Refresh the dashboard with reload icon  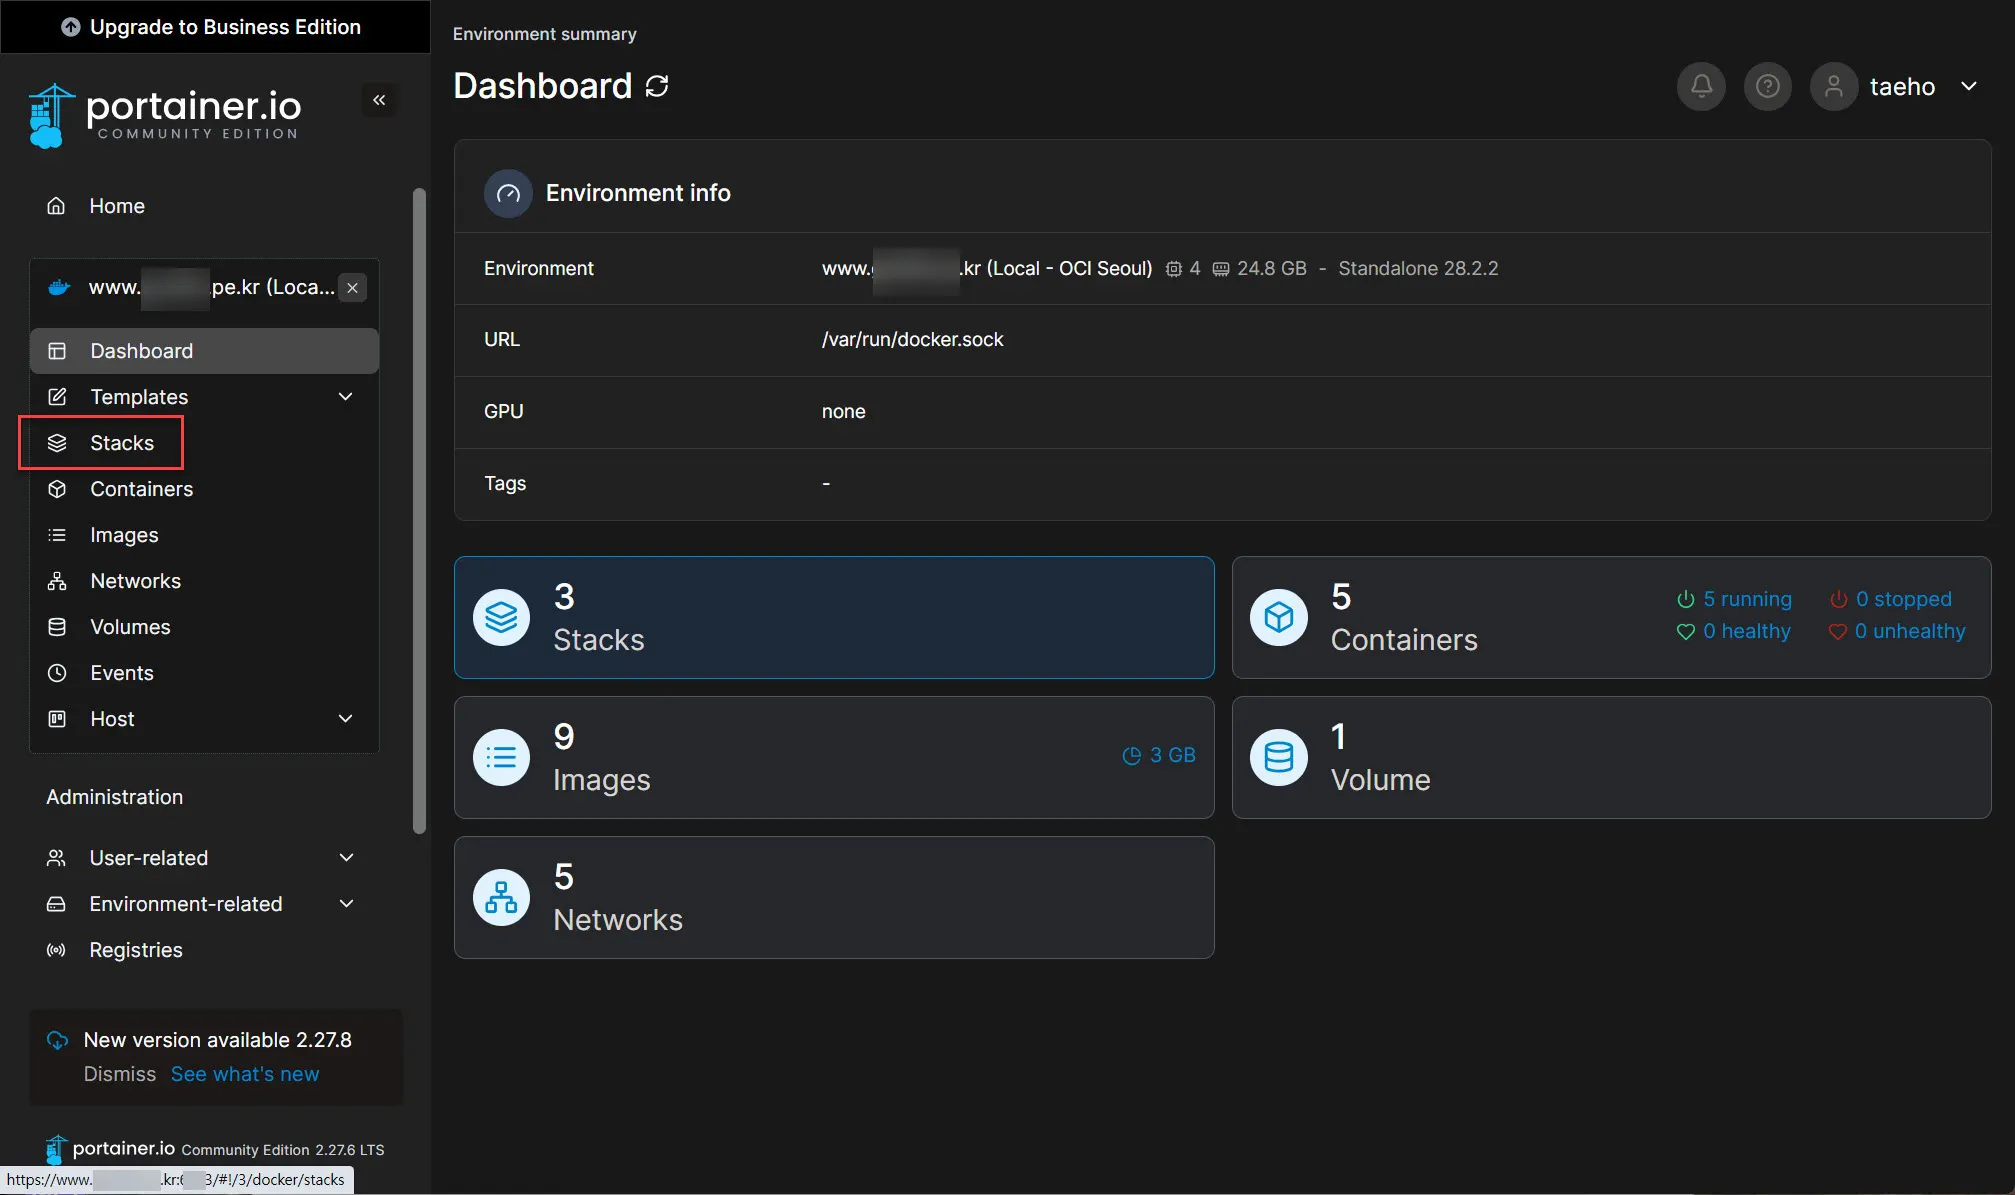[x=657, y=87]
